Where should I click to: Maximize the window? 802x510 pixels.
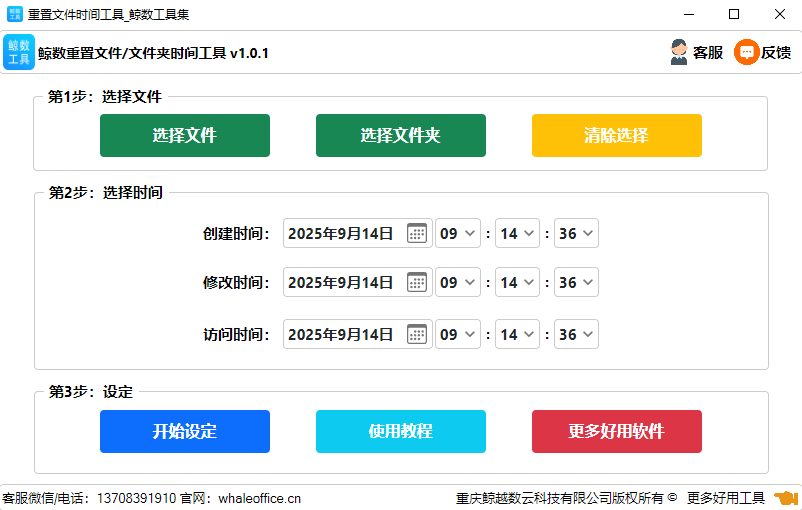tap(734, 14)
